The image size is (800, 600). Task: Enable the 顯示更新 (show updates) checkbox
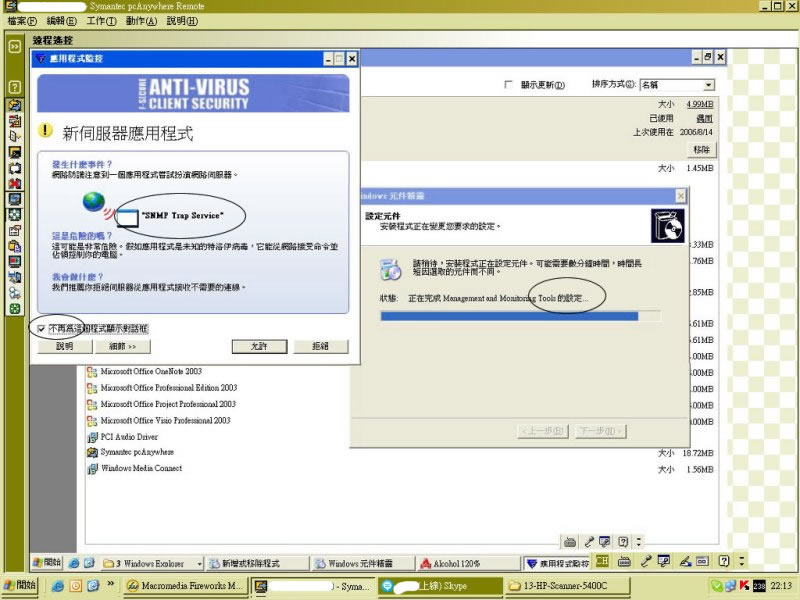click(509, 85)
